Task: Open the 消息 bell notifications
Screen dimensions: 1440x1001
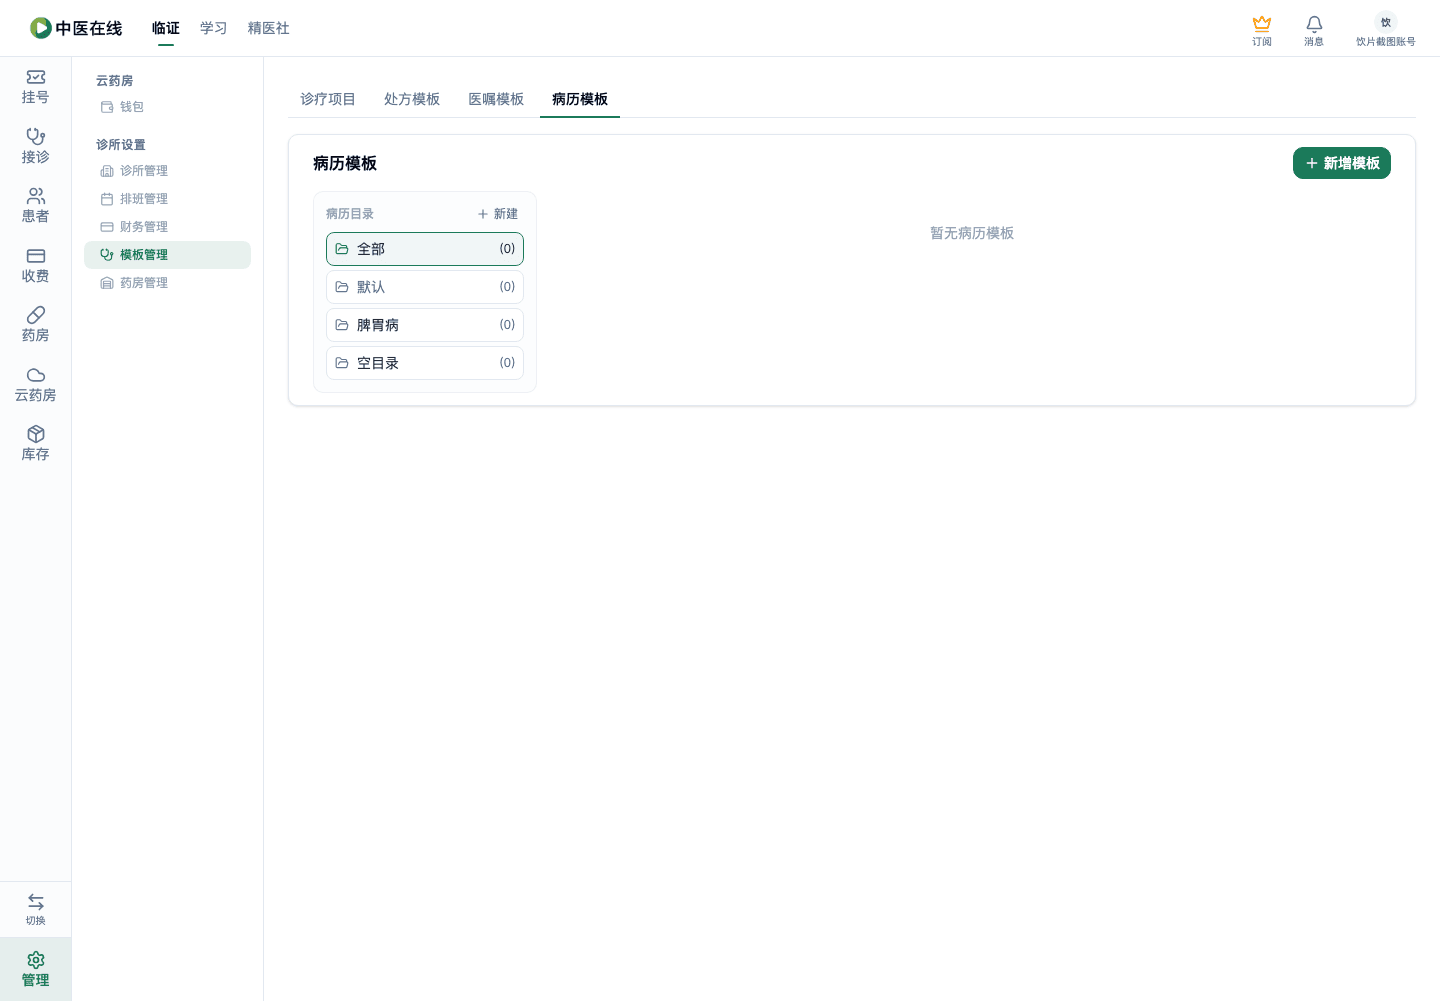Action: click(1314, 23)
